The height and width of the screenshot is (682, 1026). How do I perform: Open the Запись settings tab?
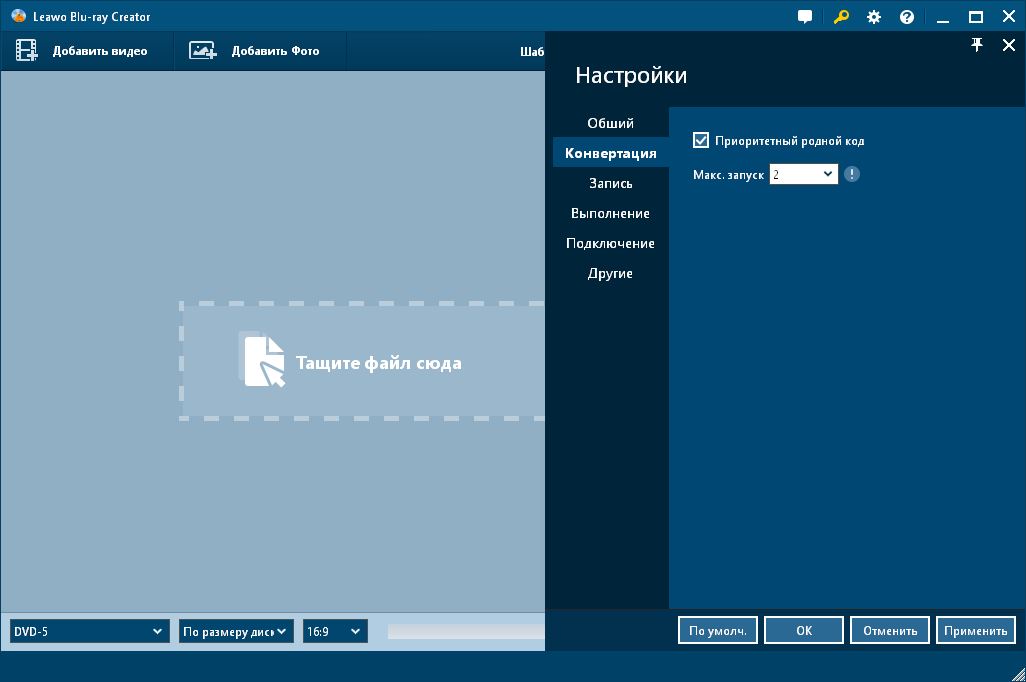610,183
